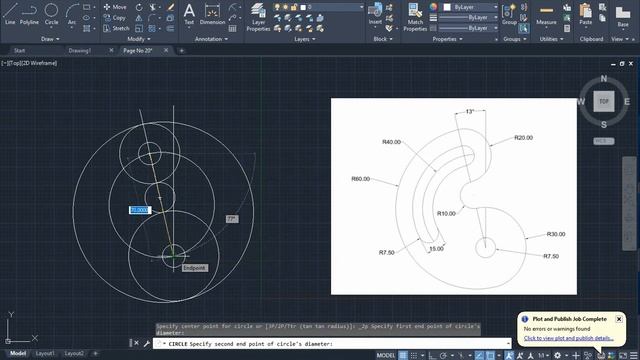This screenshot has width=640, height=360.
Task: Expand the Block panel
Action: point(383,39)
